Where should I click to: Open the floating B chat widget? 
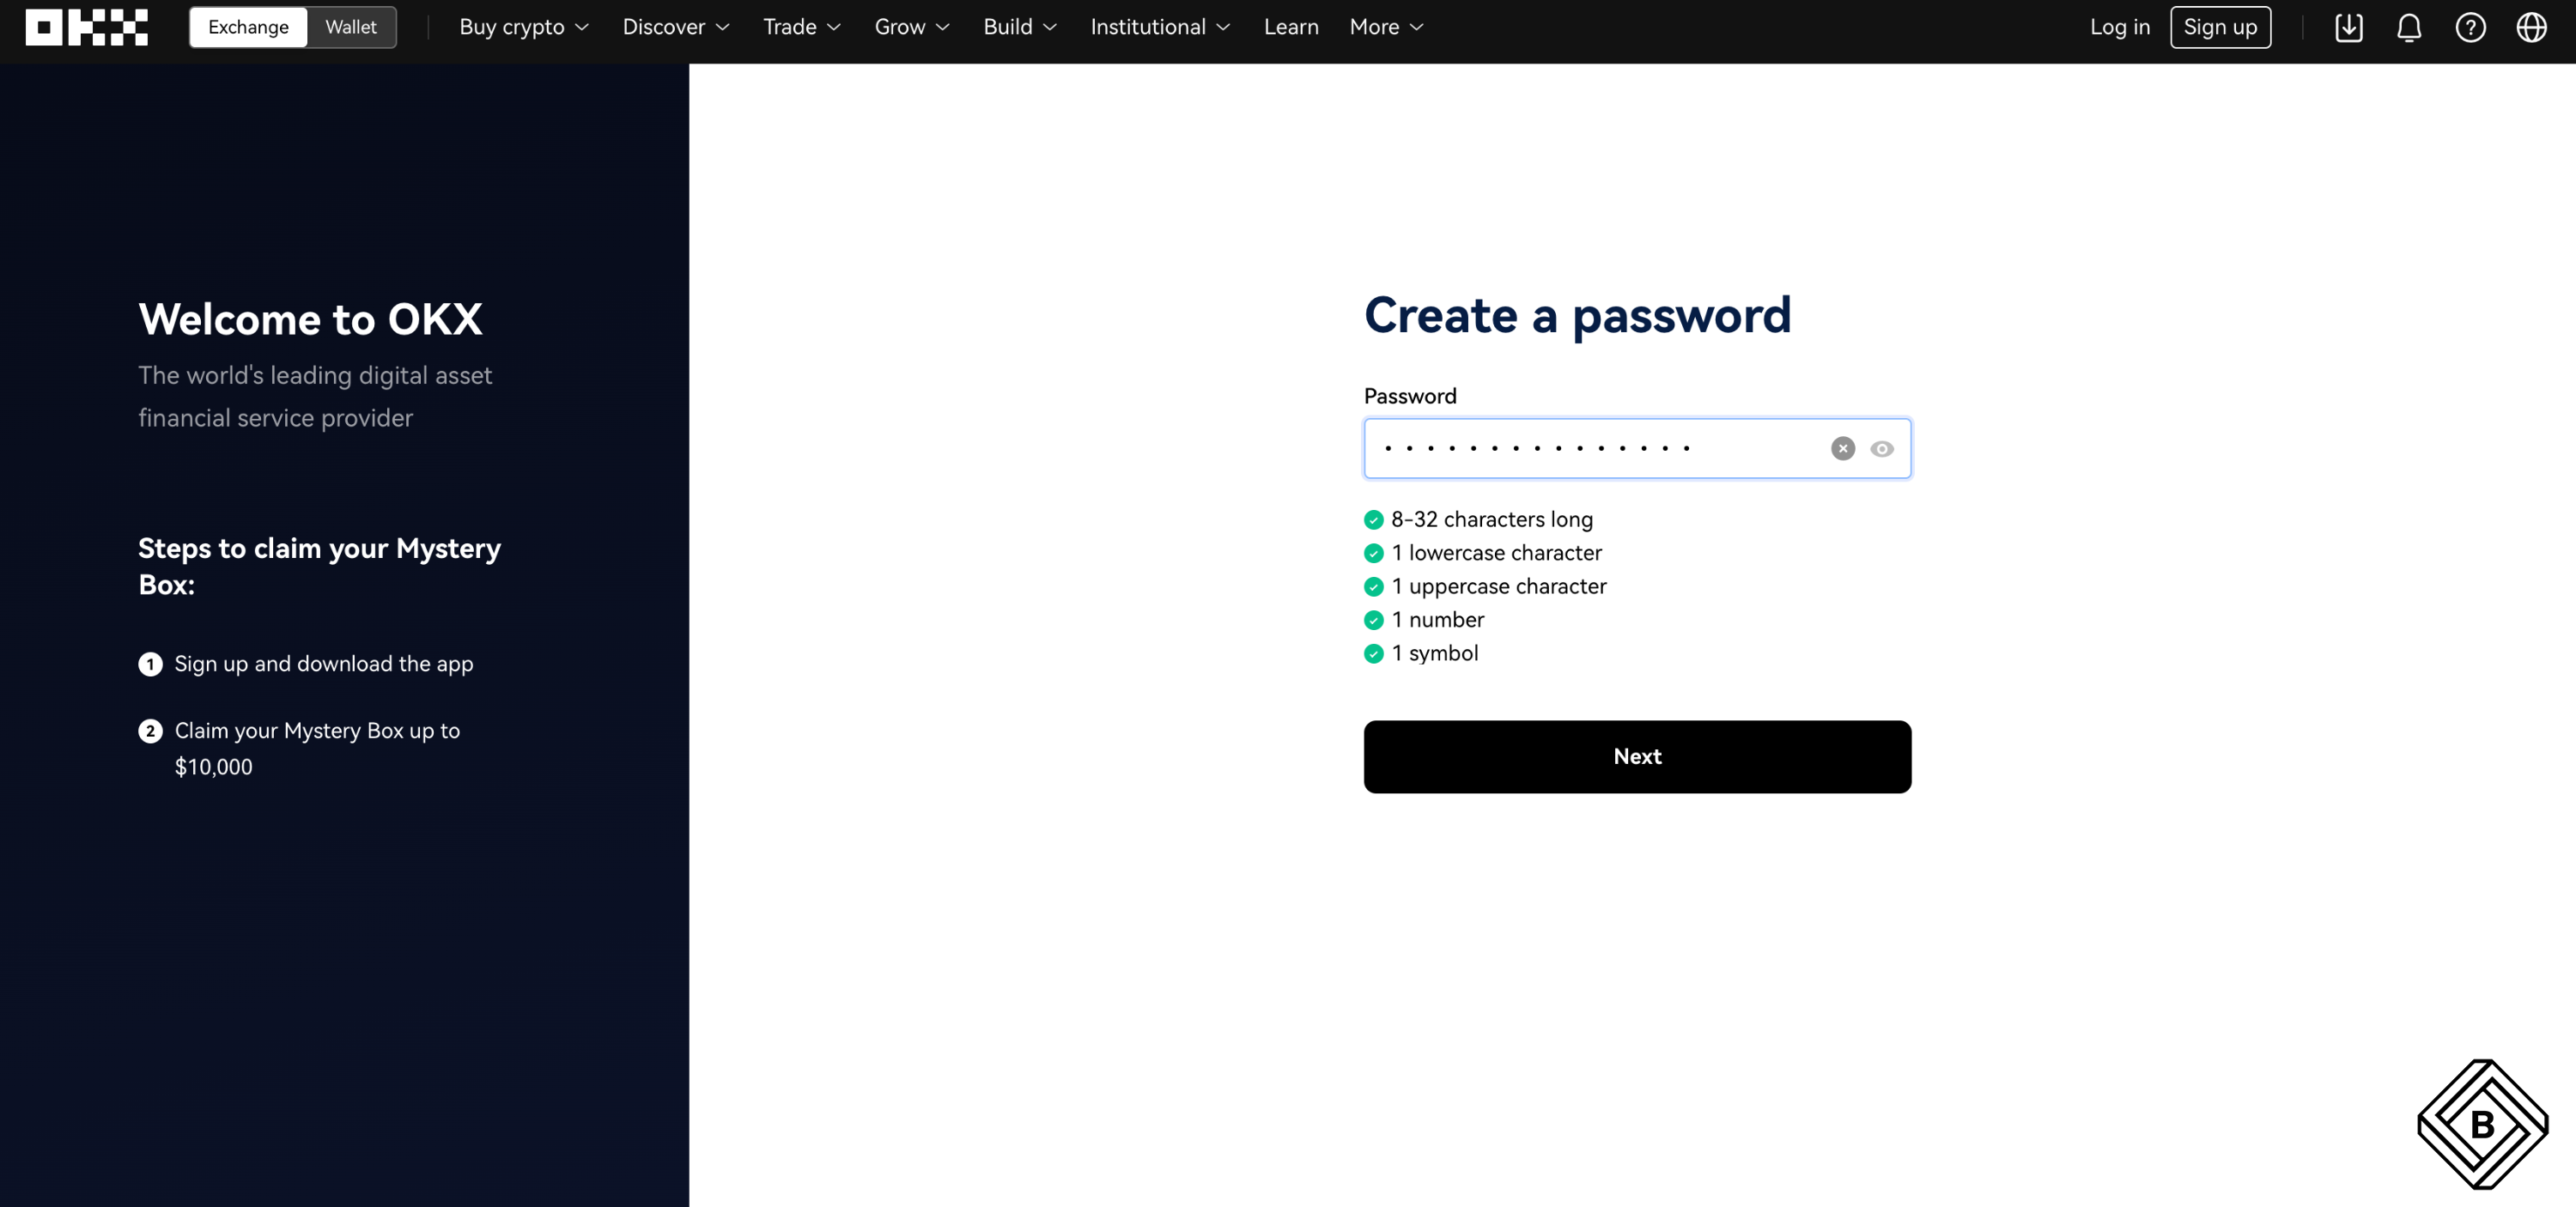tap(2482, 1124)
